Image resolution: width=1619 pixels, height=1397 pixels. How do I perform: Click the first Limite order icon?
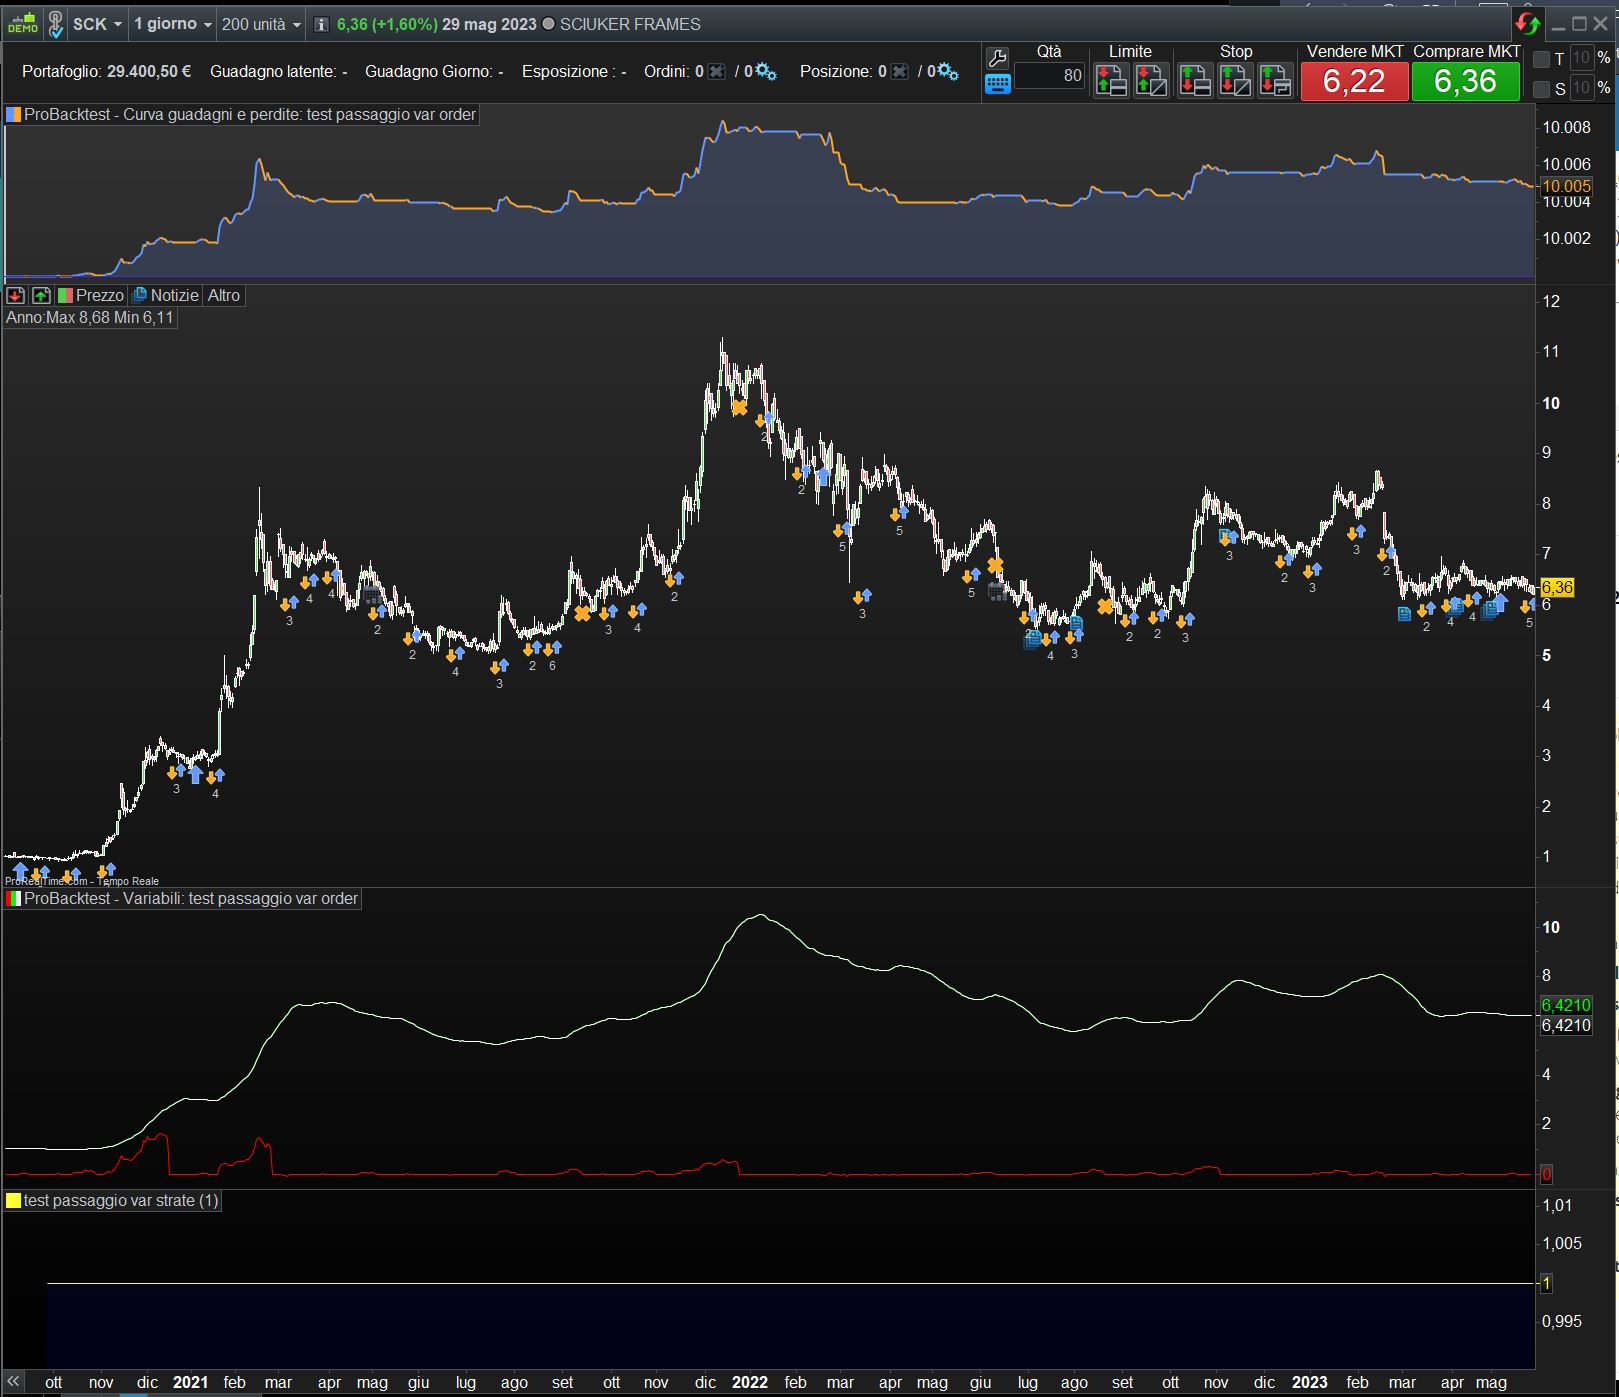pos(1110,80)
